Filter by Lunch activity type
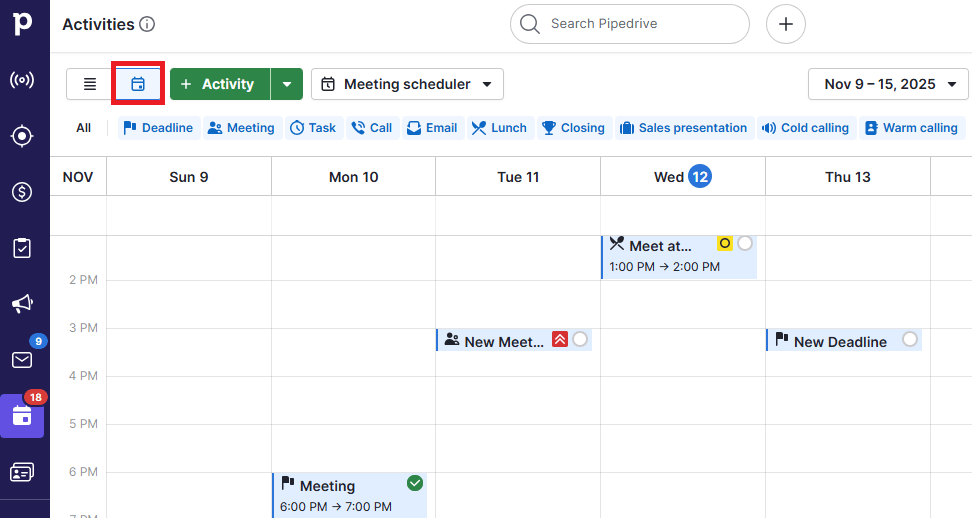The image size is (972, 518). [500, 128]
